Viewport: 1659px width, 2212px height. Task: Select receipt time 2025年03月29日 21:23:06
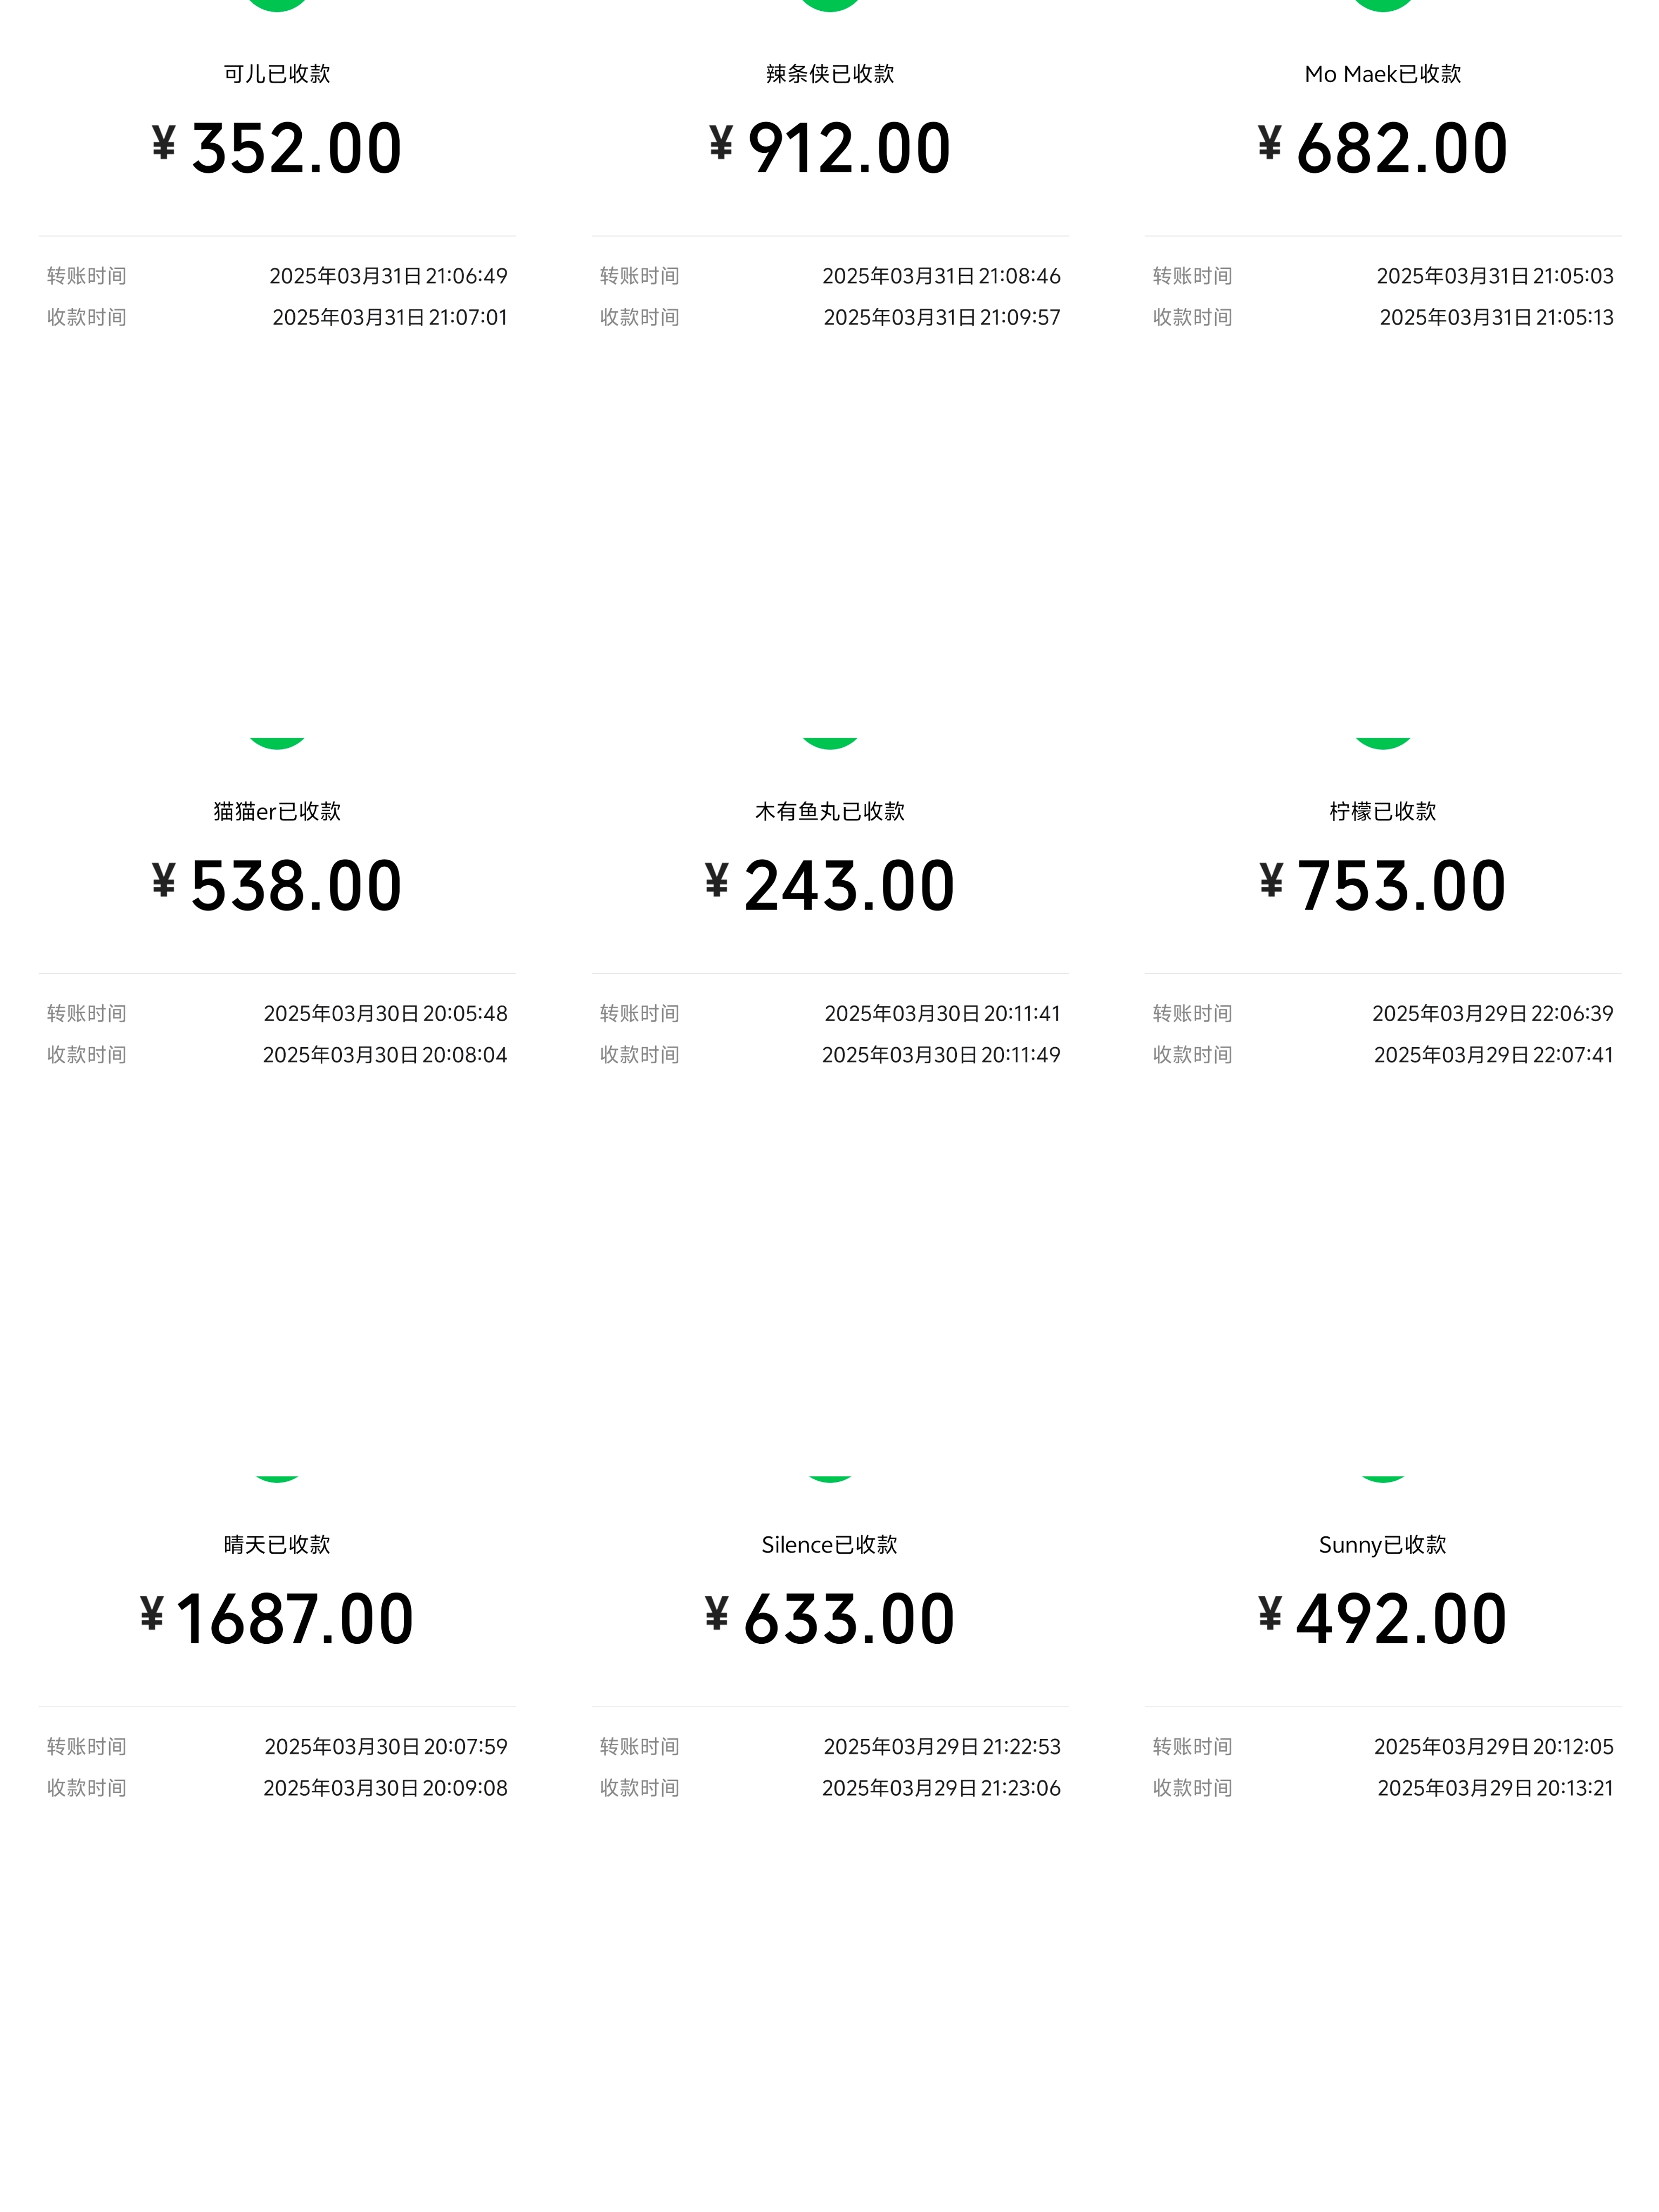(941, 1788)
